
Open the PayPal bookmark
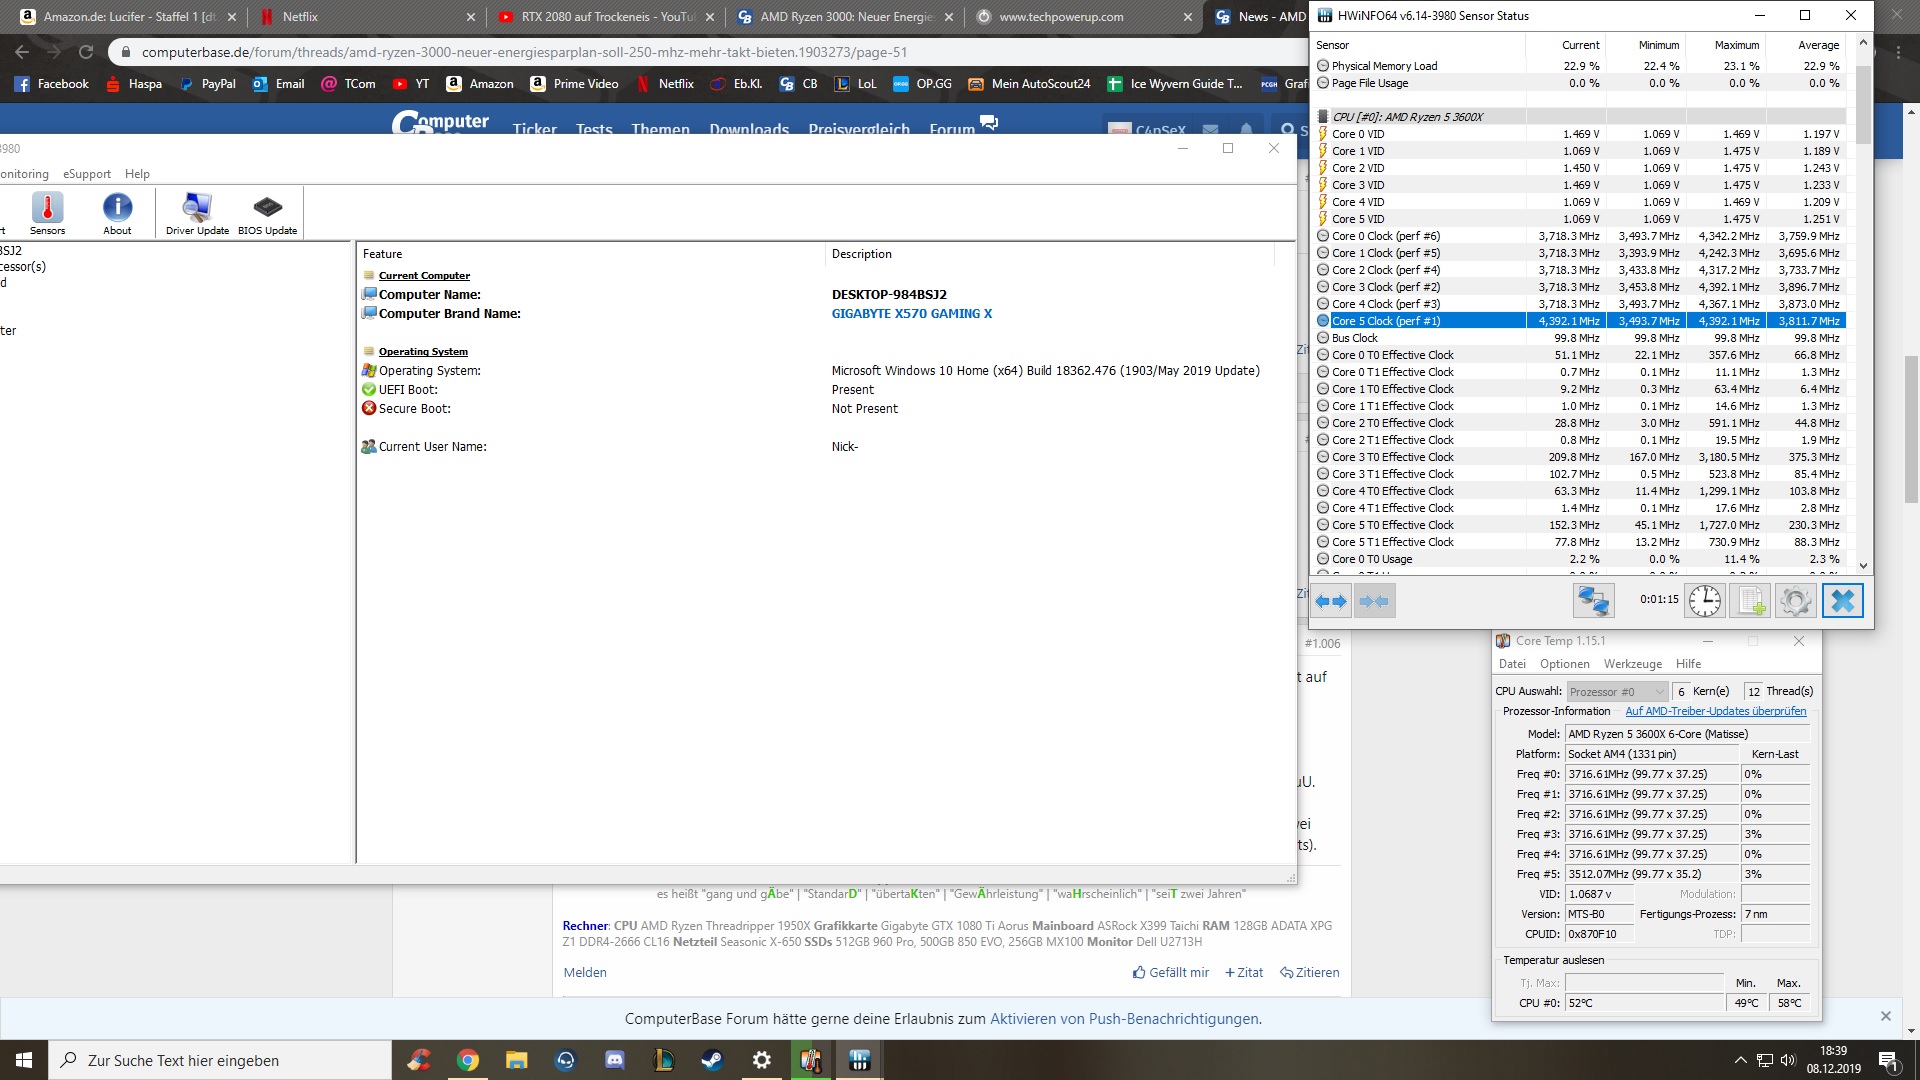pos(208,84)
